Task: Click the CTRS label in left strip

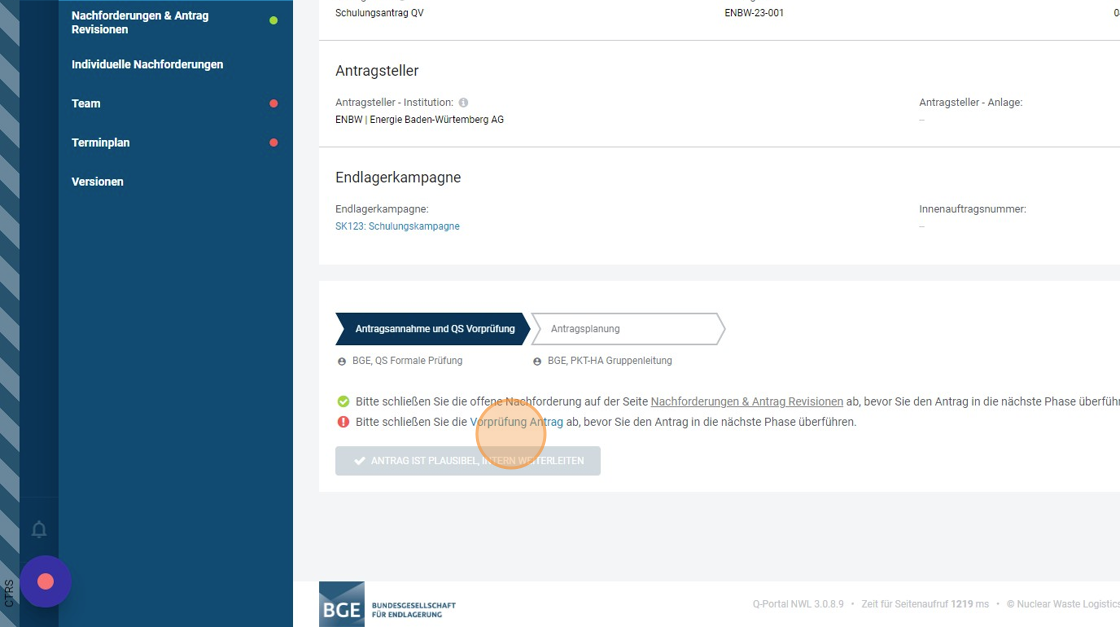Action: pos(9,593)
